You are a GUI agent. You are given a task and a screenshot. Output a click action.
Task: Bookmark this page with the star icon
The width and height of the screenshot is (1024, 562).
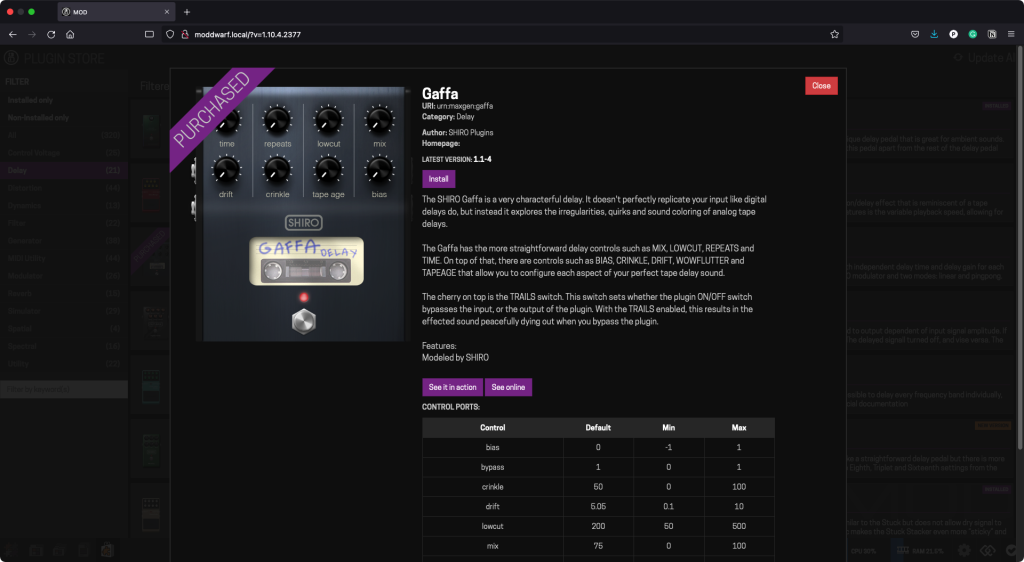pyautogui.click(x=834, y=34)
